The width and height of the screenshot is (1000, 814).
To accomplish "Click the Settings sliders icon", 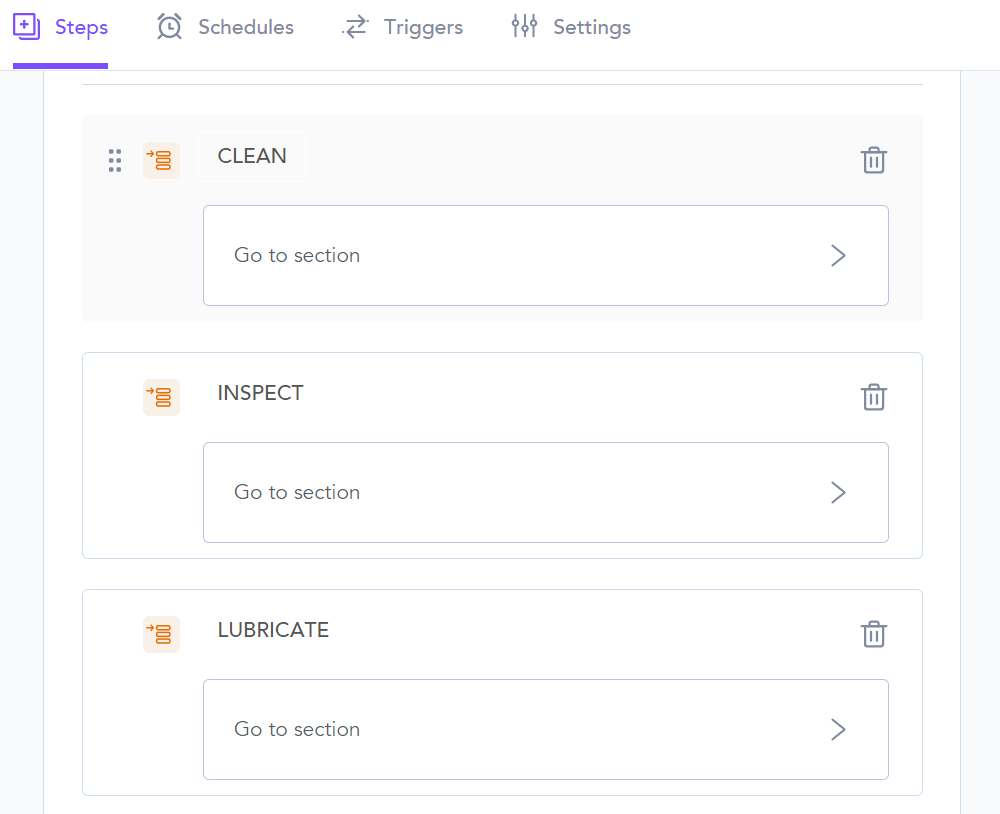I will point(524,27).
